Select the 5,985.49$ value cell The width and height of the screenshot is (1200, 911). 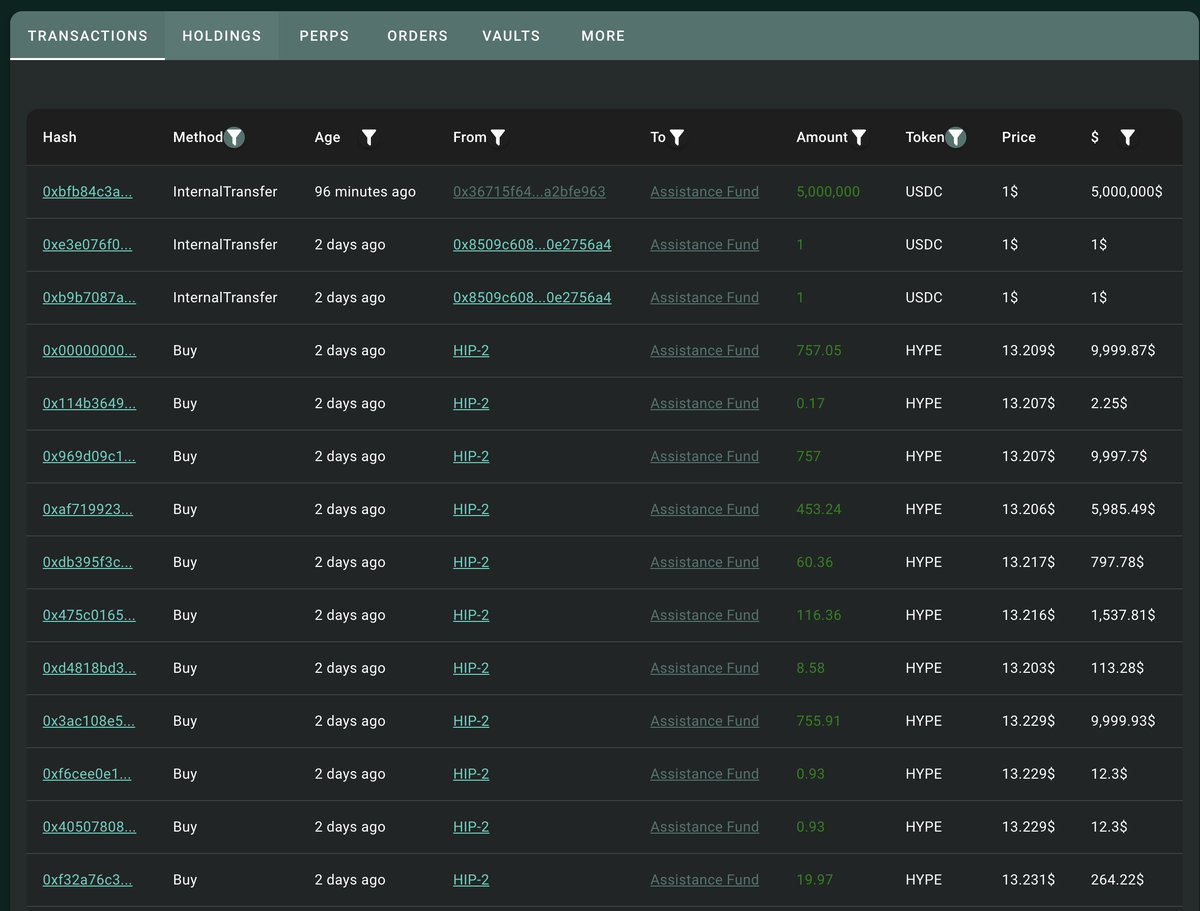(x=1123, y=510)
